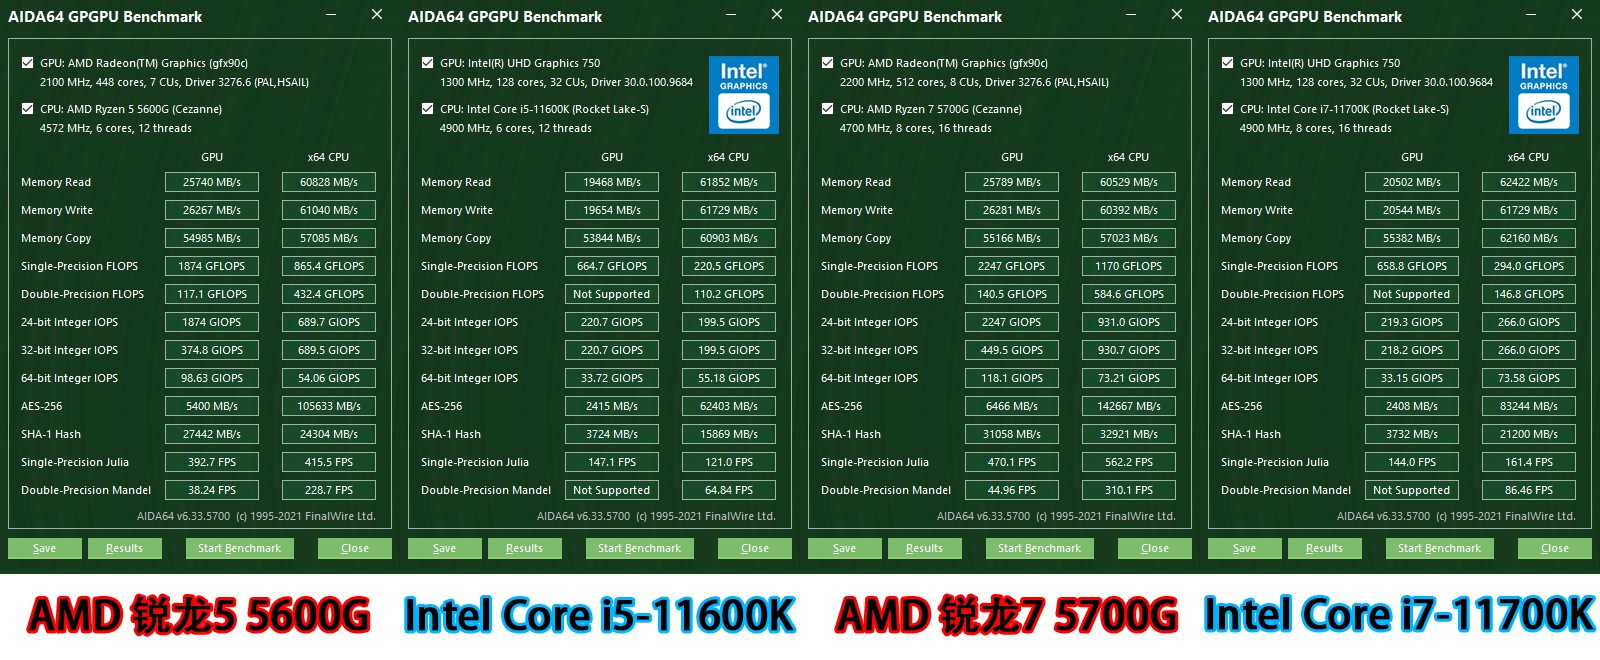Select CPU Single-Precision FLOPS value 1170 GFLOPS
The image size is (1600, 660).
tap(1129, 266)
